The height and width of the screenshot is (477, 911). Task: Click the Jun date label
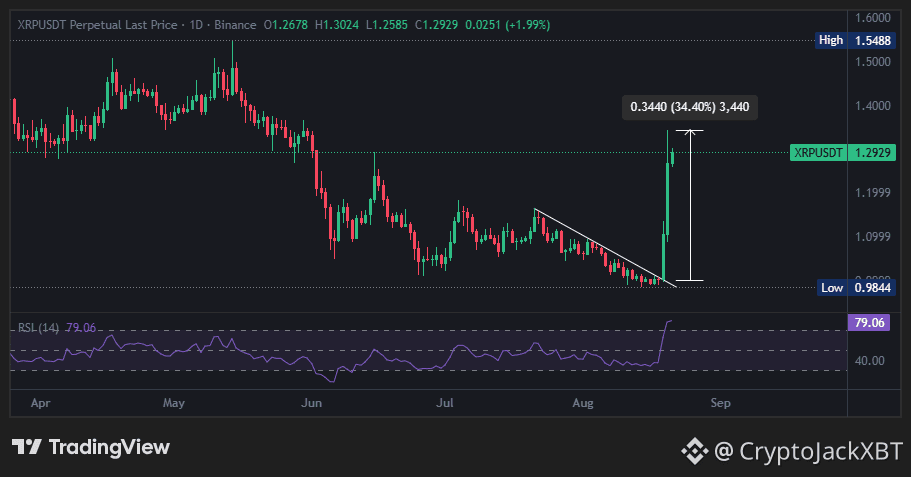coord(311,403)
